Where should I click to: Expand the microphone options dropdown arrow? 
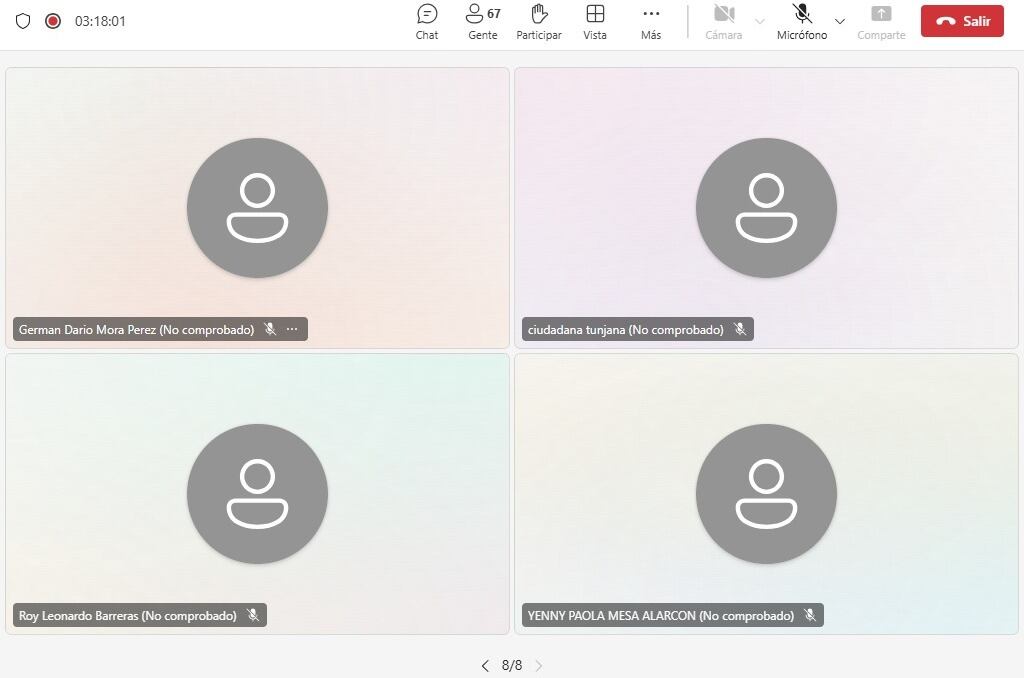tap(840, 21)
